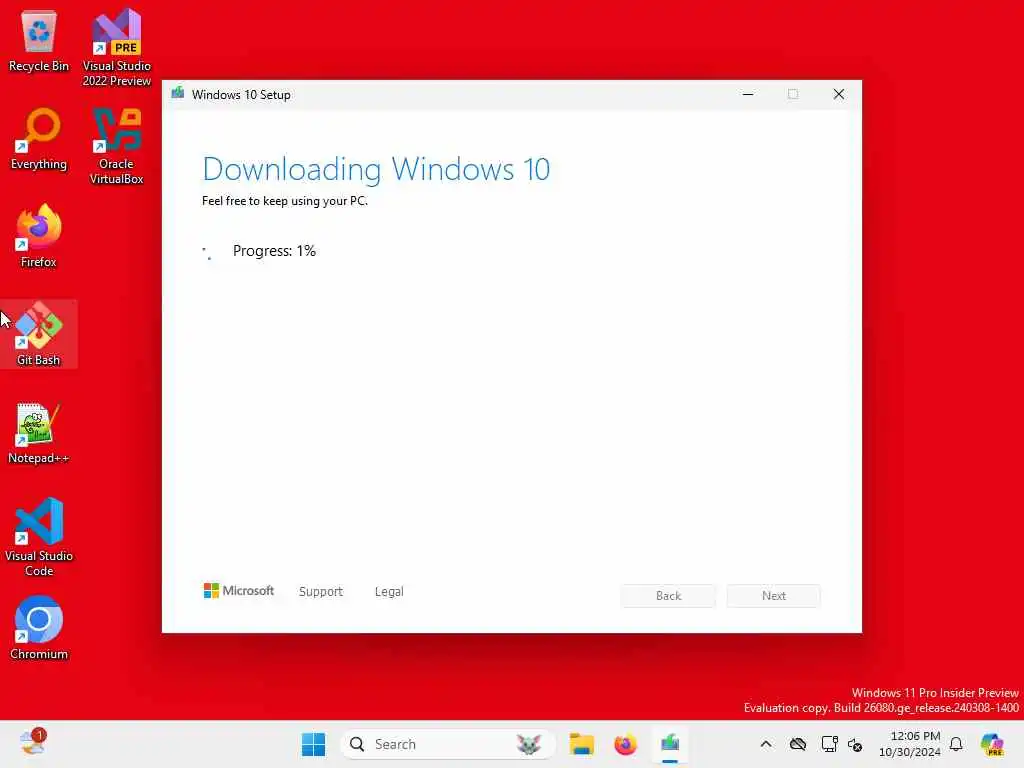
Task: Select the Git Bash desktop shortcut
Action: tap(39, 334)
